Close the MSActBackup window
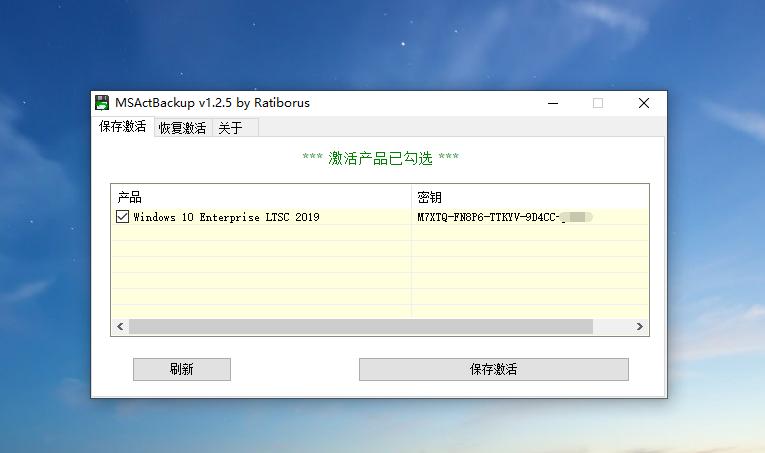The height and width of the screenshot is (453, 765). pyautogui.click(x=644, y=103)
